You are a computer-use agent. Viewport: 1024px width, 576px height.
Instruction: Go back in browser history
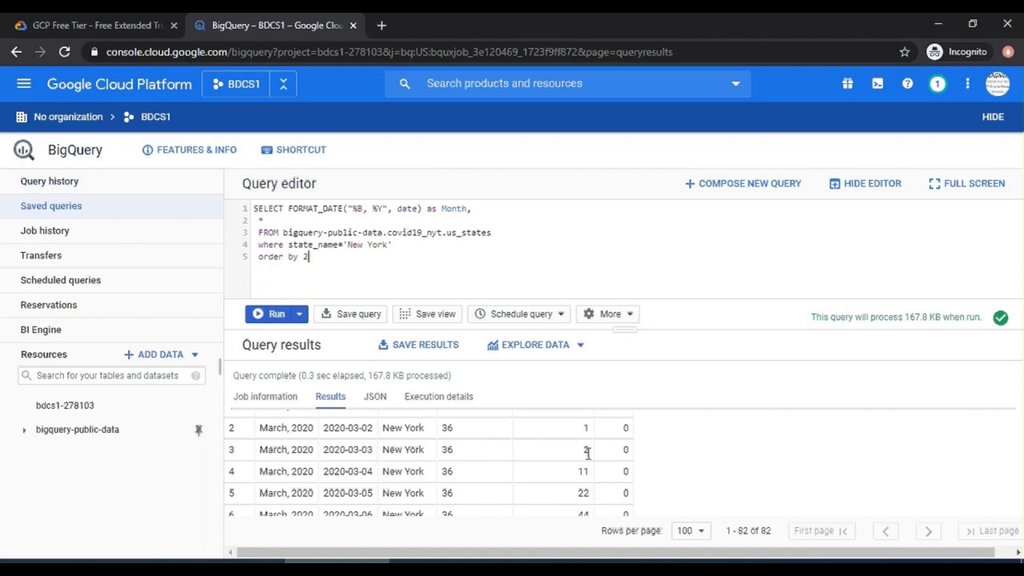[x=16, y=52]
